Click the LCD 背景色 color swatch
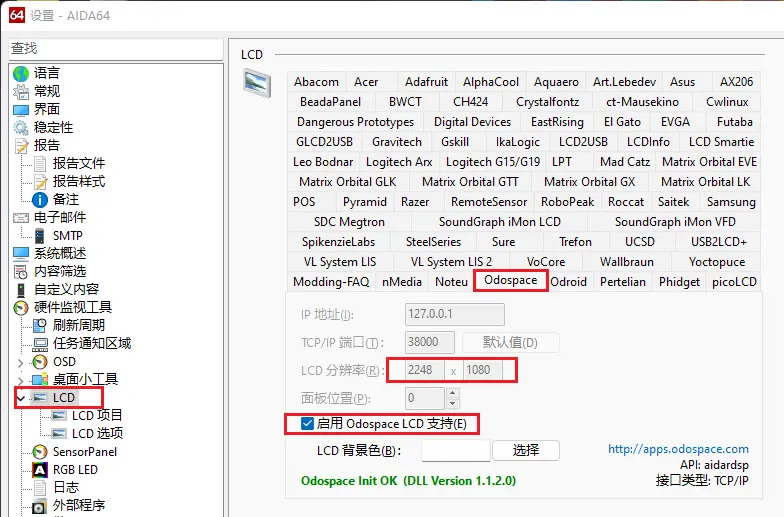Viewport: 784px width, 517px height. coord(455,450)
